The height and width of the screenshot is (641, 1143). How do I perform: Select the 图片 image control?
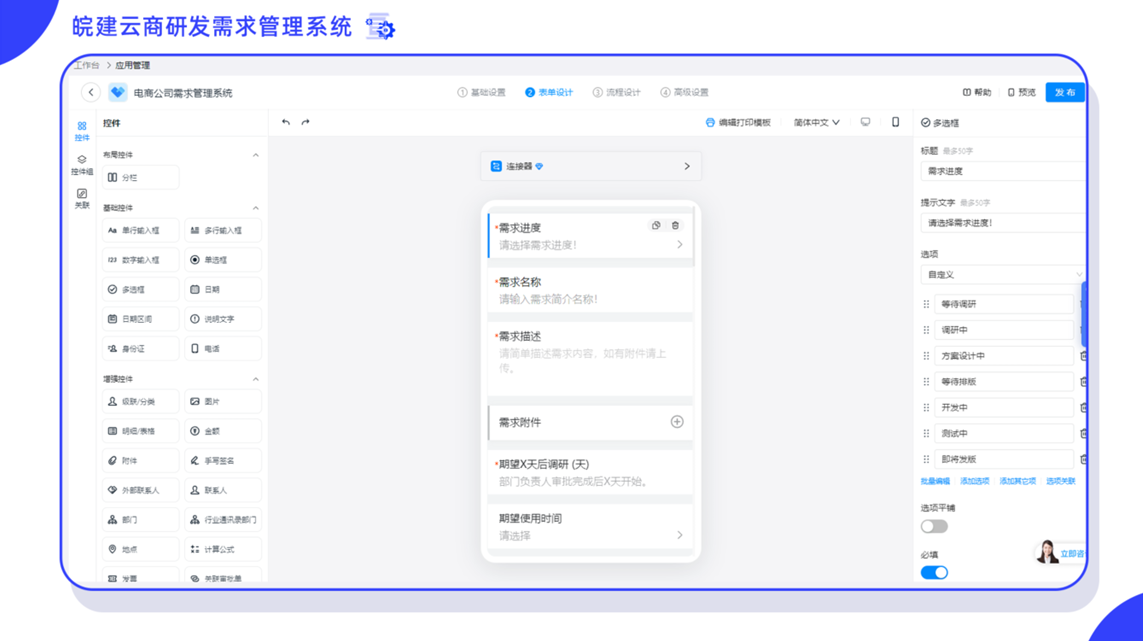(222, 400)
